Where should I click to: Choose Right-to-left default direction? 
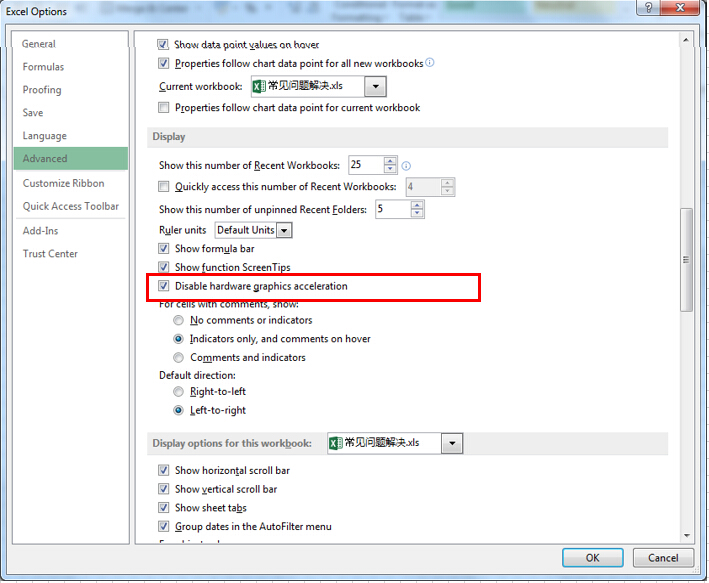tap(179, 391)
